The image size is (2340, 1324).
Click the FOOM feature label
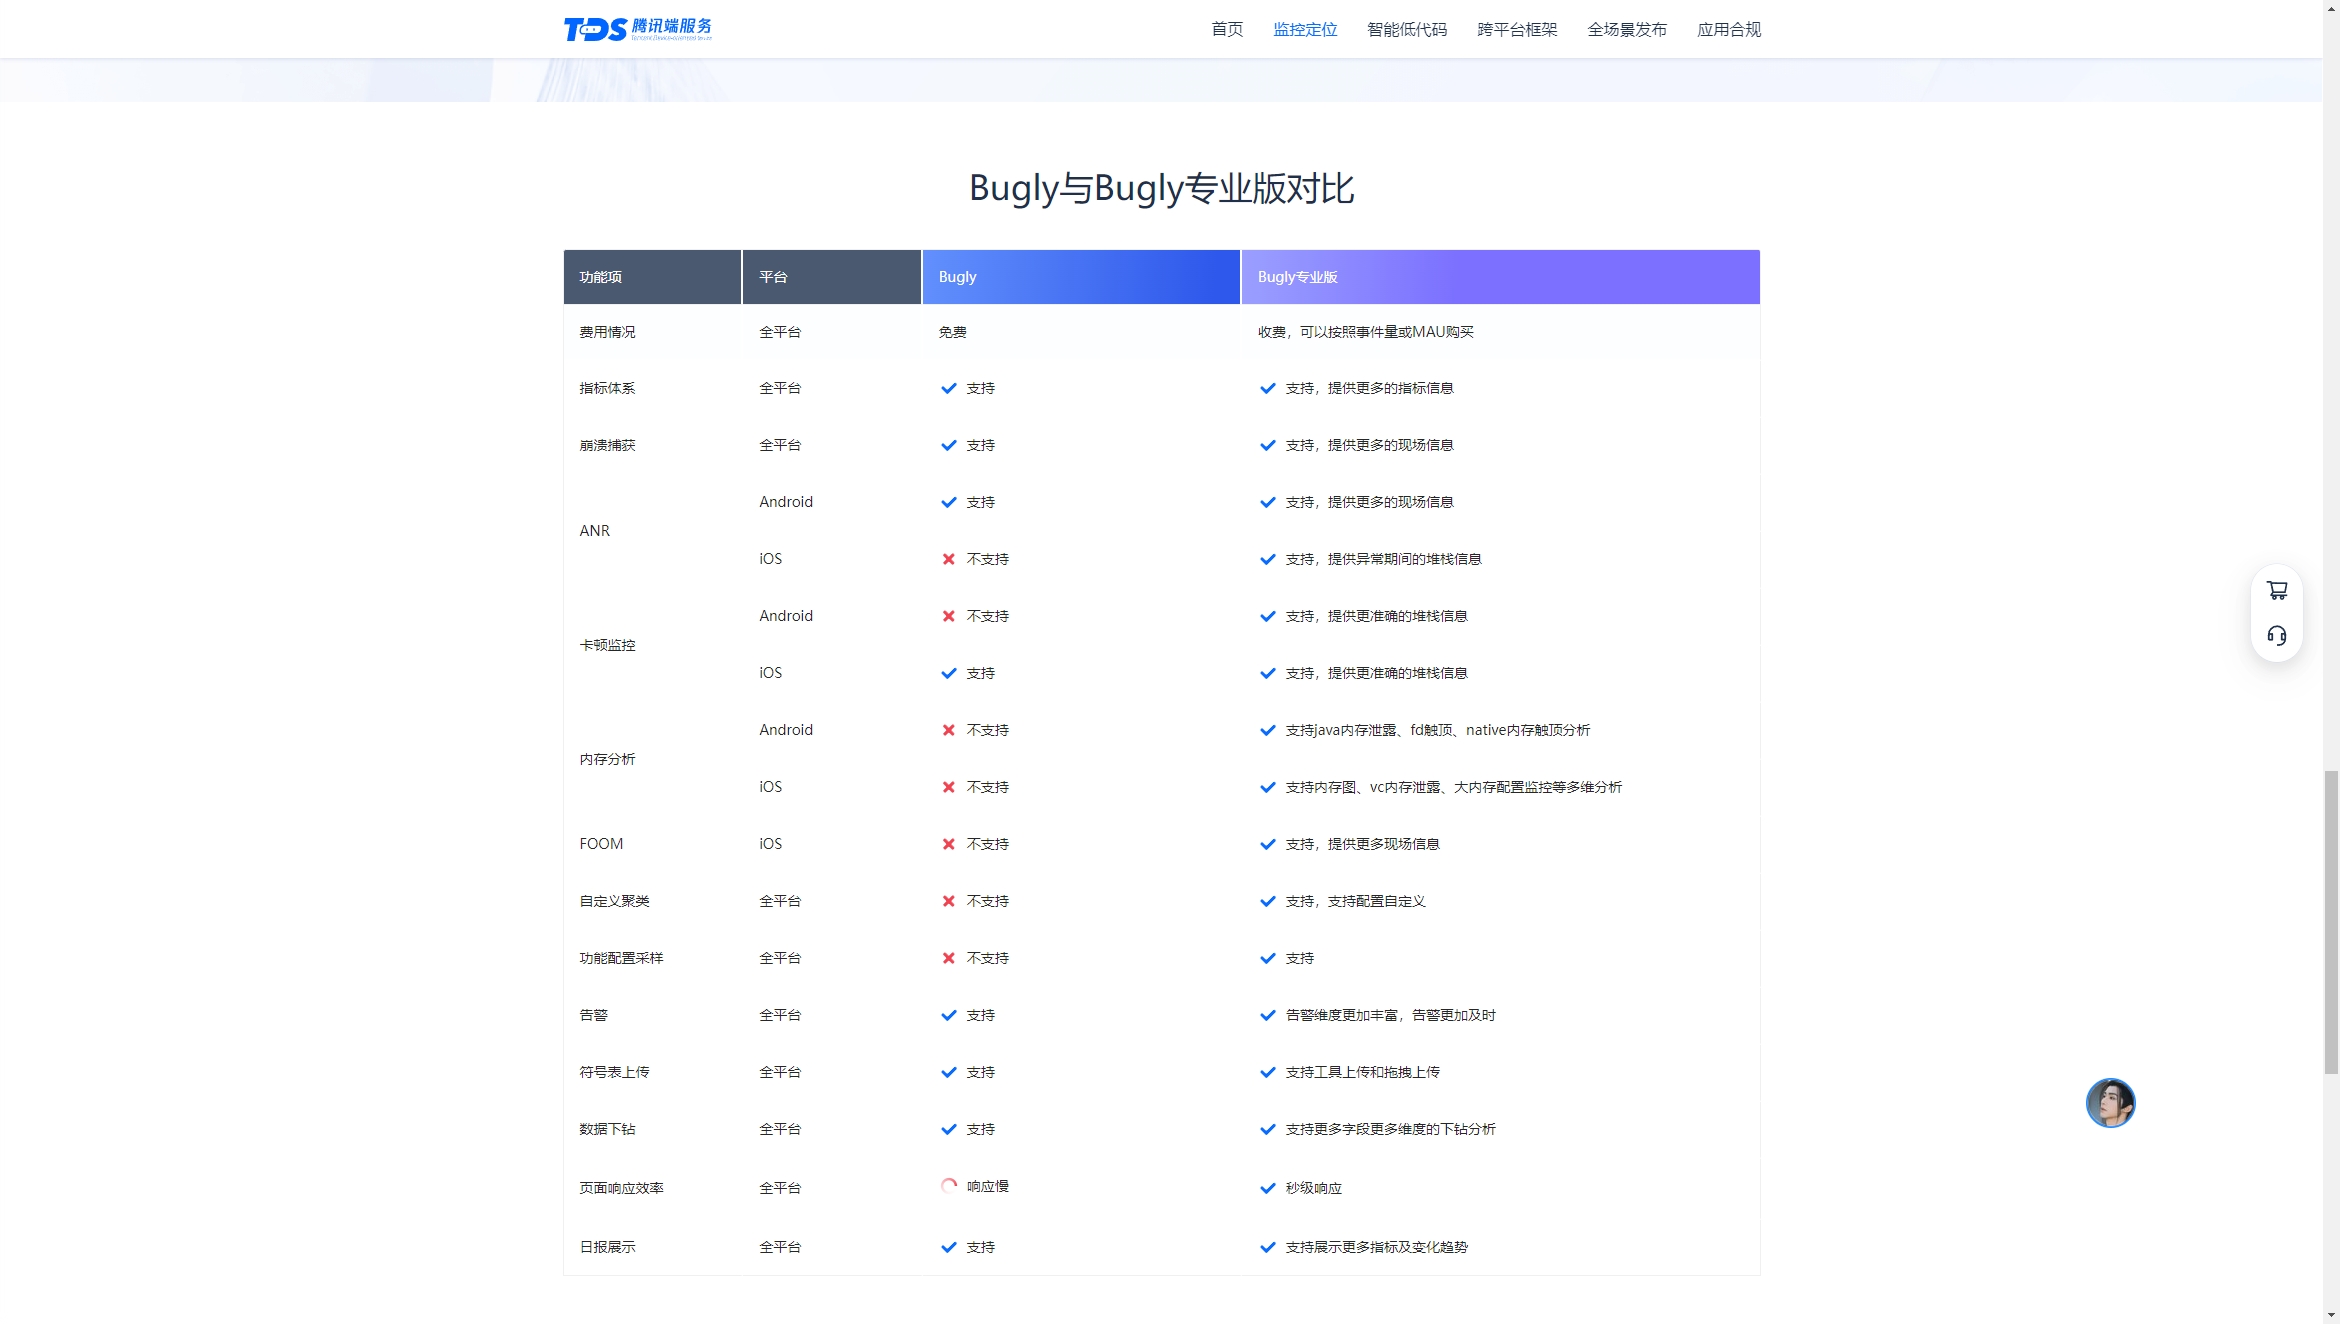click(x=601, y=844)
